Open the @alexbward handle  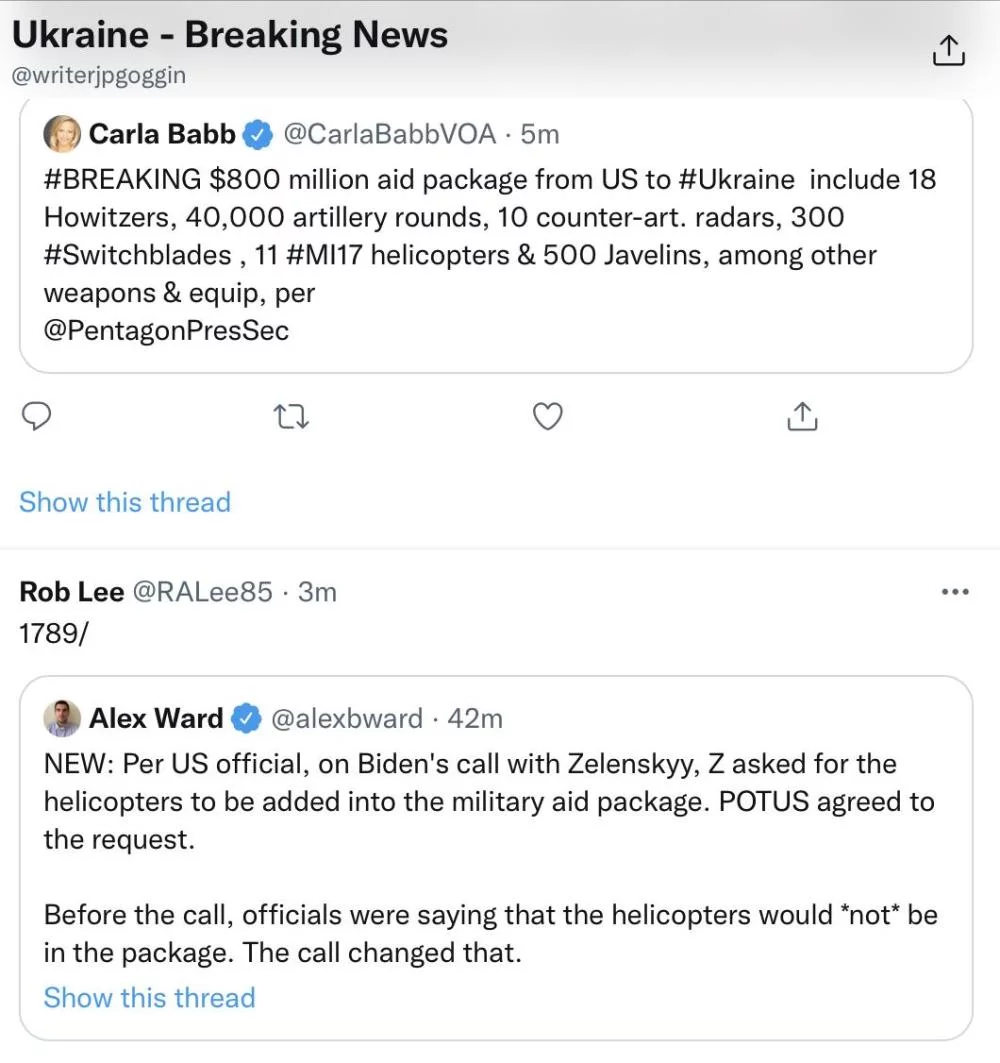click(347, 718)
